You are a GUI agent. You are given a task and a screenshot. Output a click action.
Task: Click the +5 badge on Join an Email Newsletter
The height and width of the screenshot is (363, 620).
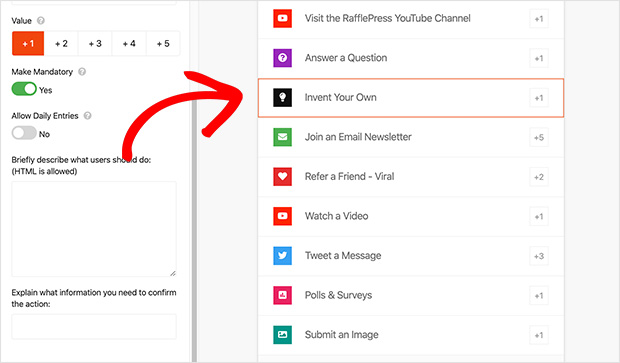click(x=539, y=137)
